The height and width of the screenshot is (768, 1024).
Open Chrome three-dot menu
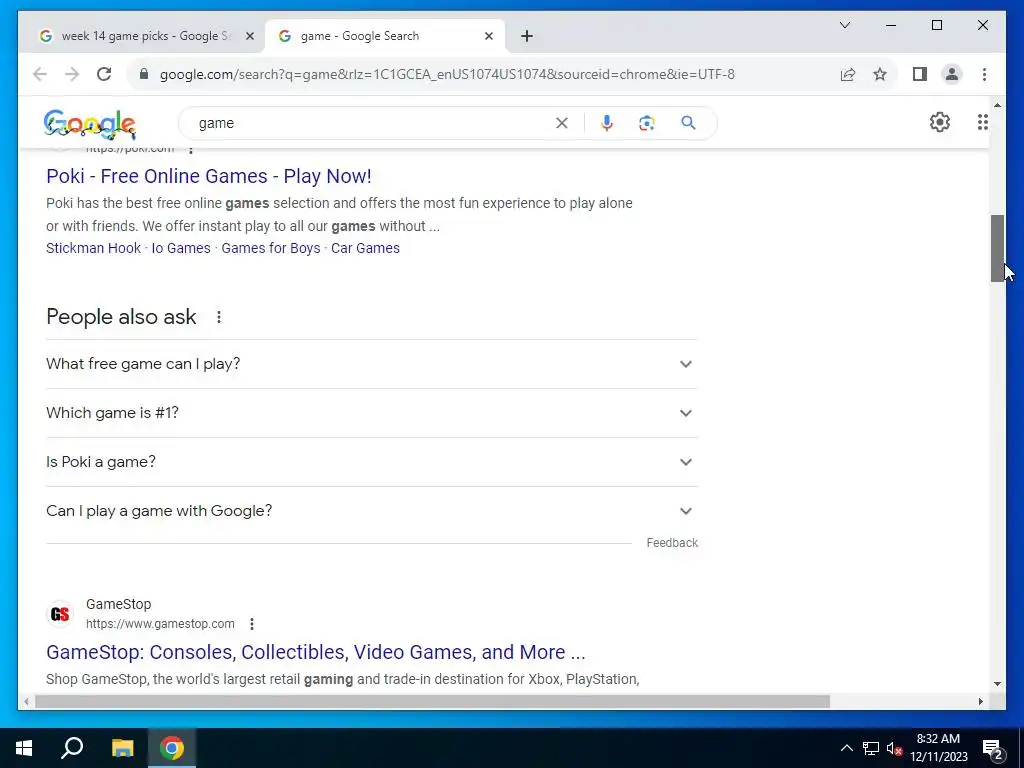[984, 74]
